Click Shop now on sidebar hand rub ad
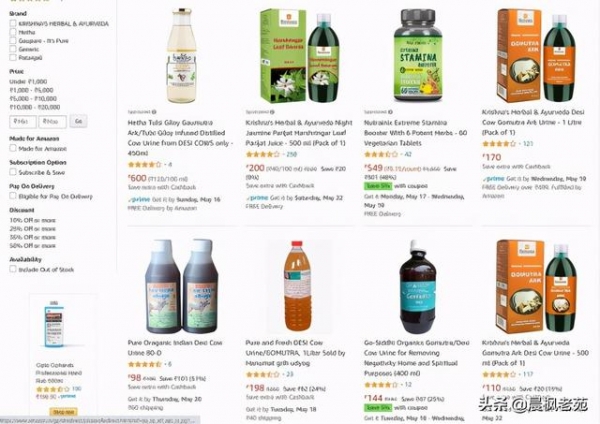 tap(63, 413)
